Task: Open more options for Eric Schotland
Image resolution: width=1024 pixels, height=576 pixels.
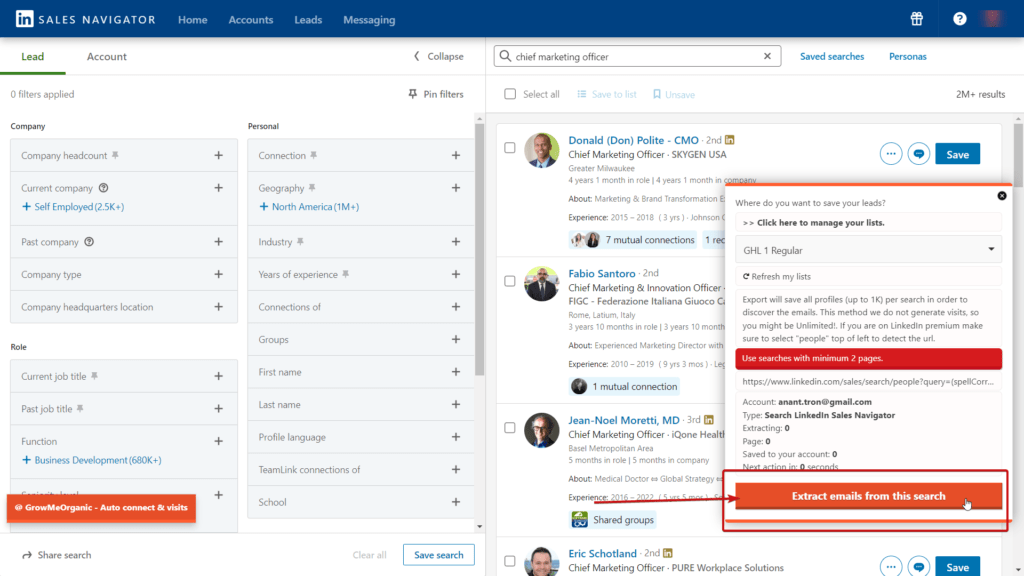Action: [891, 567]
